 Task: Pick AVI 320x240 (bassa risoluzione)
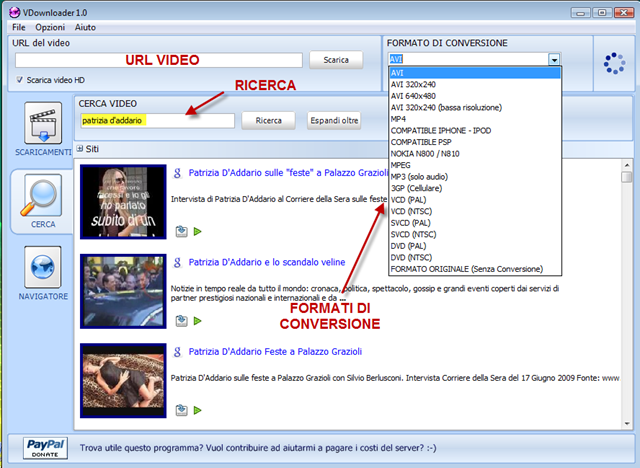click(475, 107)
